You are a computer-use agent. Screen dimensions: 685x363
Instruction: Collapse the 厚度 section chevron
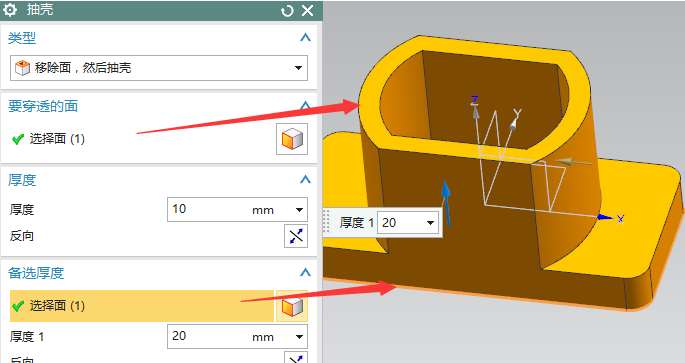tap(305, 179)
